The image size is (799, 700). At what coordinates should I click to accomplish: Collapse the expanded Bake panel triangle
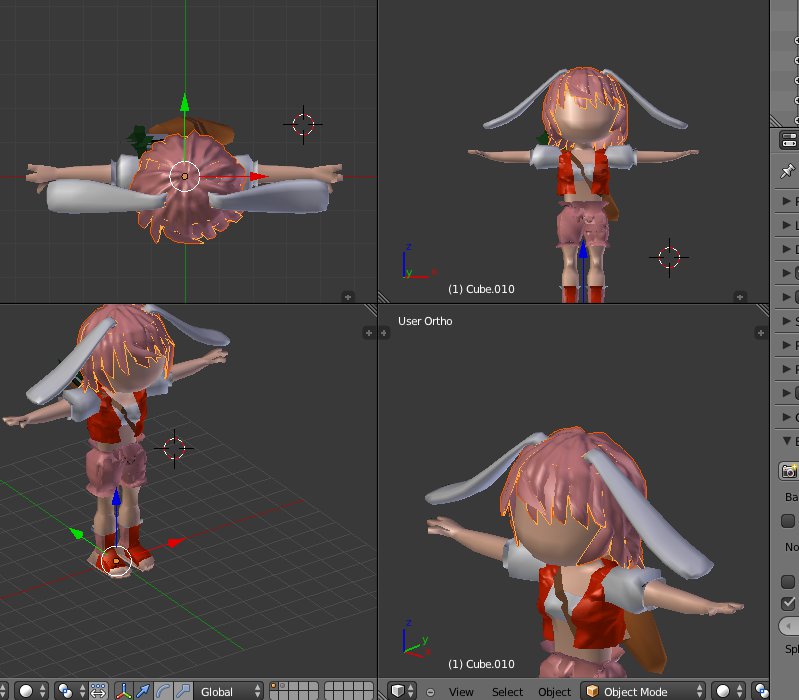[787, 440]
